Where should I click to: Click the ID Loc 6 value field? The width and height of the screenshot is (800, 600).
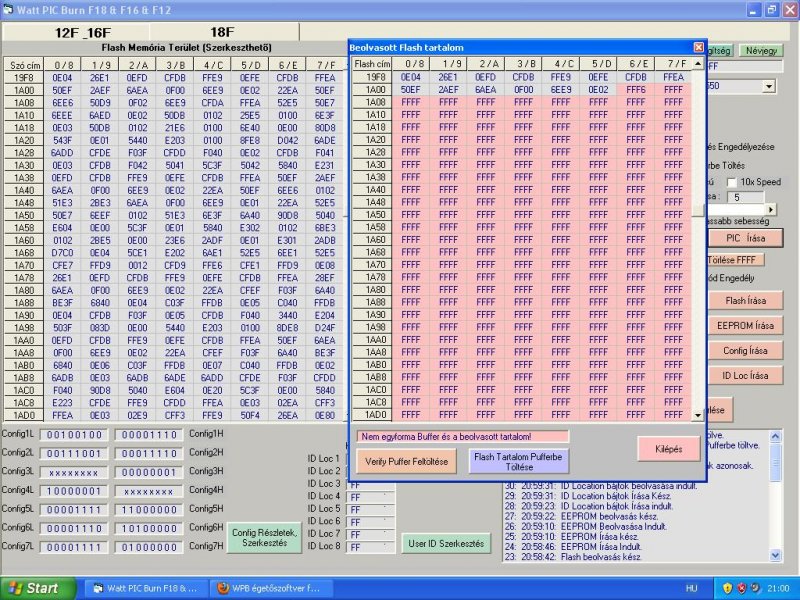pyautogui.click(x=370, y=522)
